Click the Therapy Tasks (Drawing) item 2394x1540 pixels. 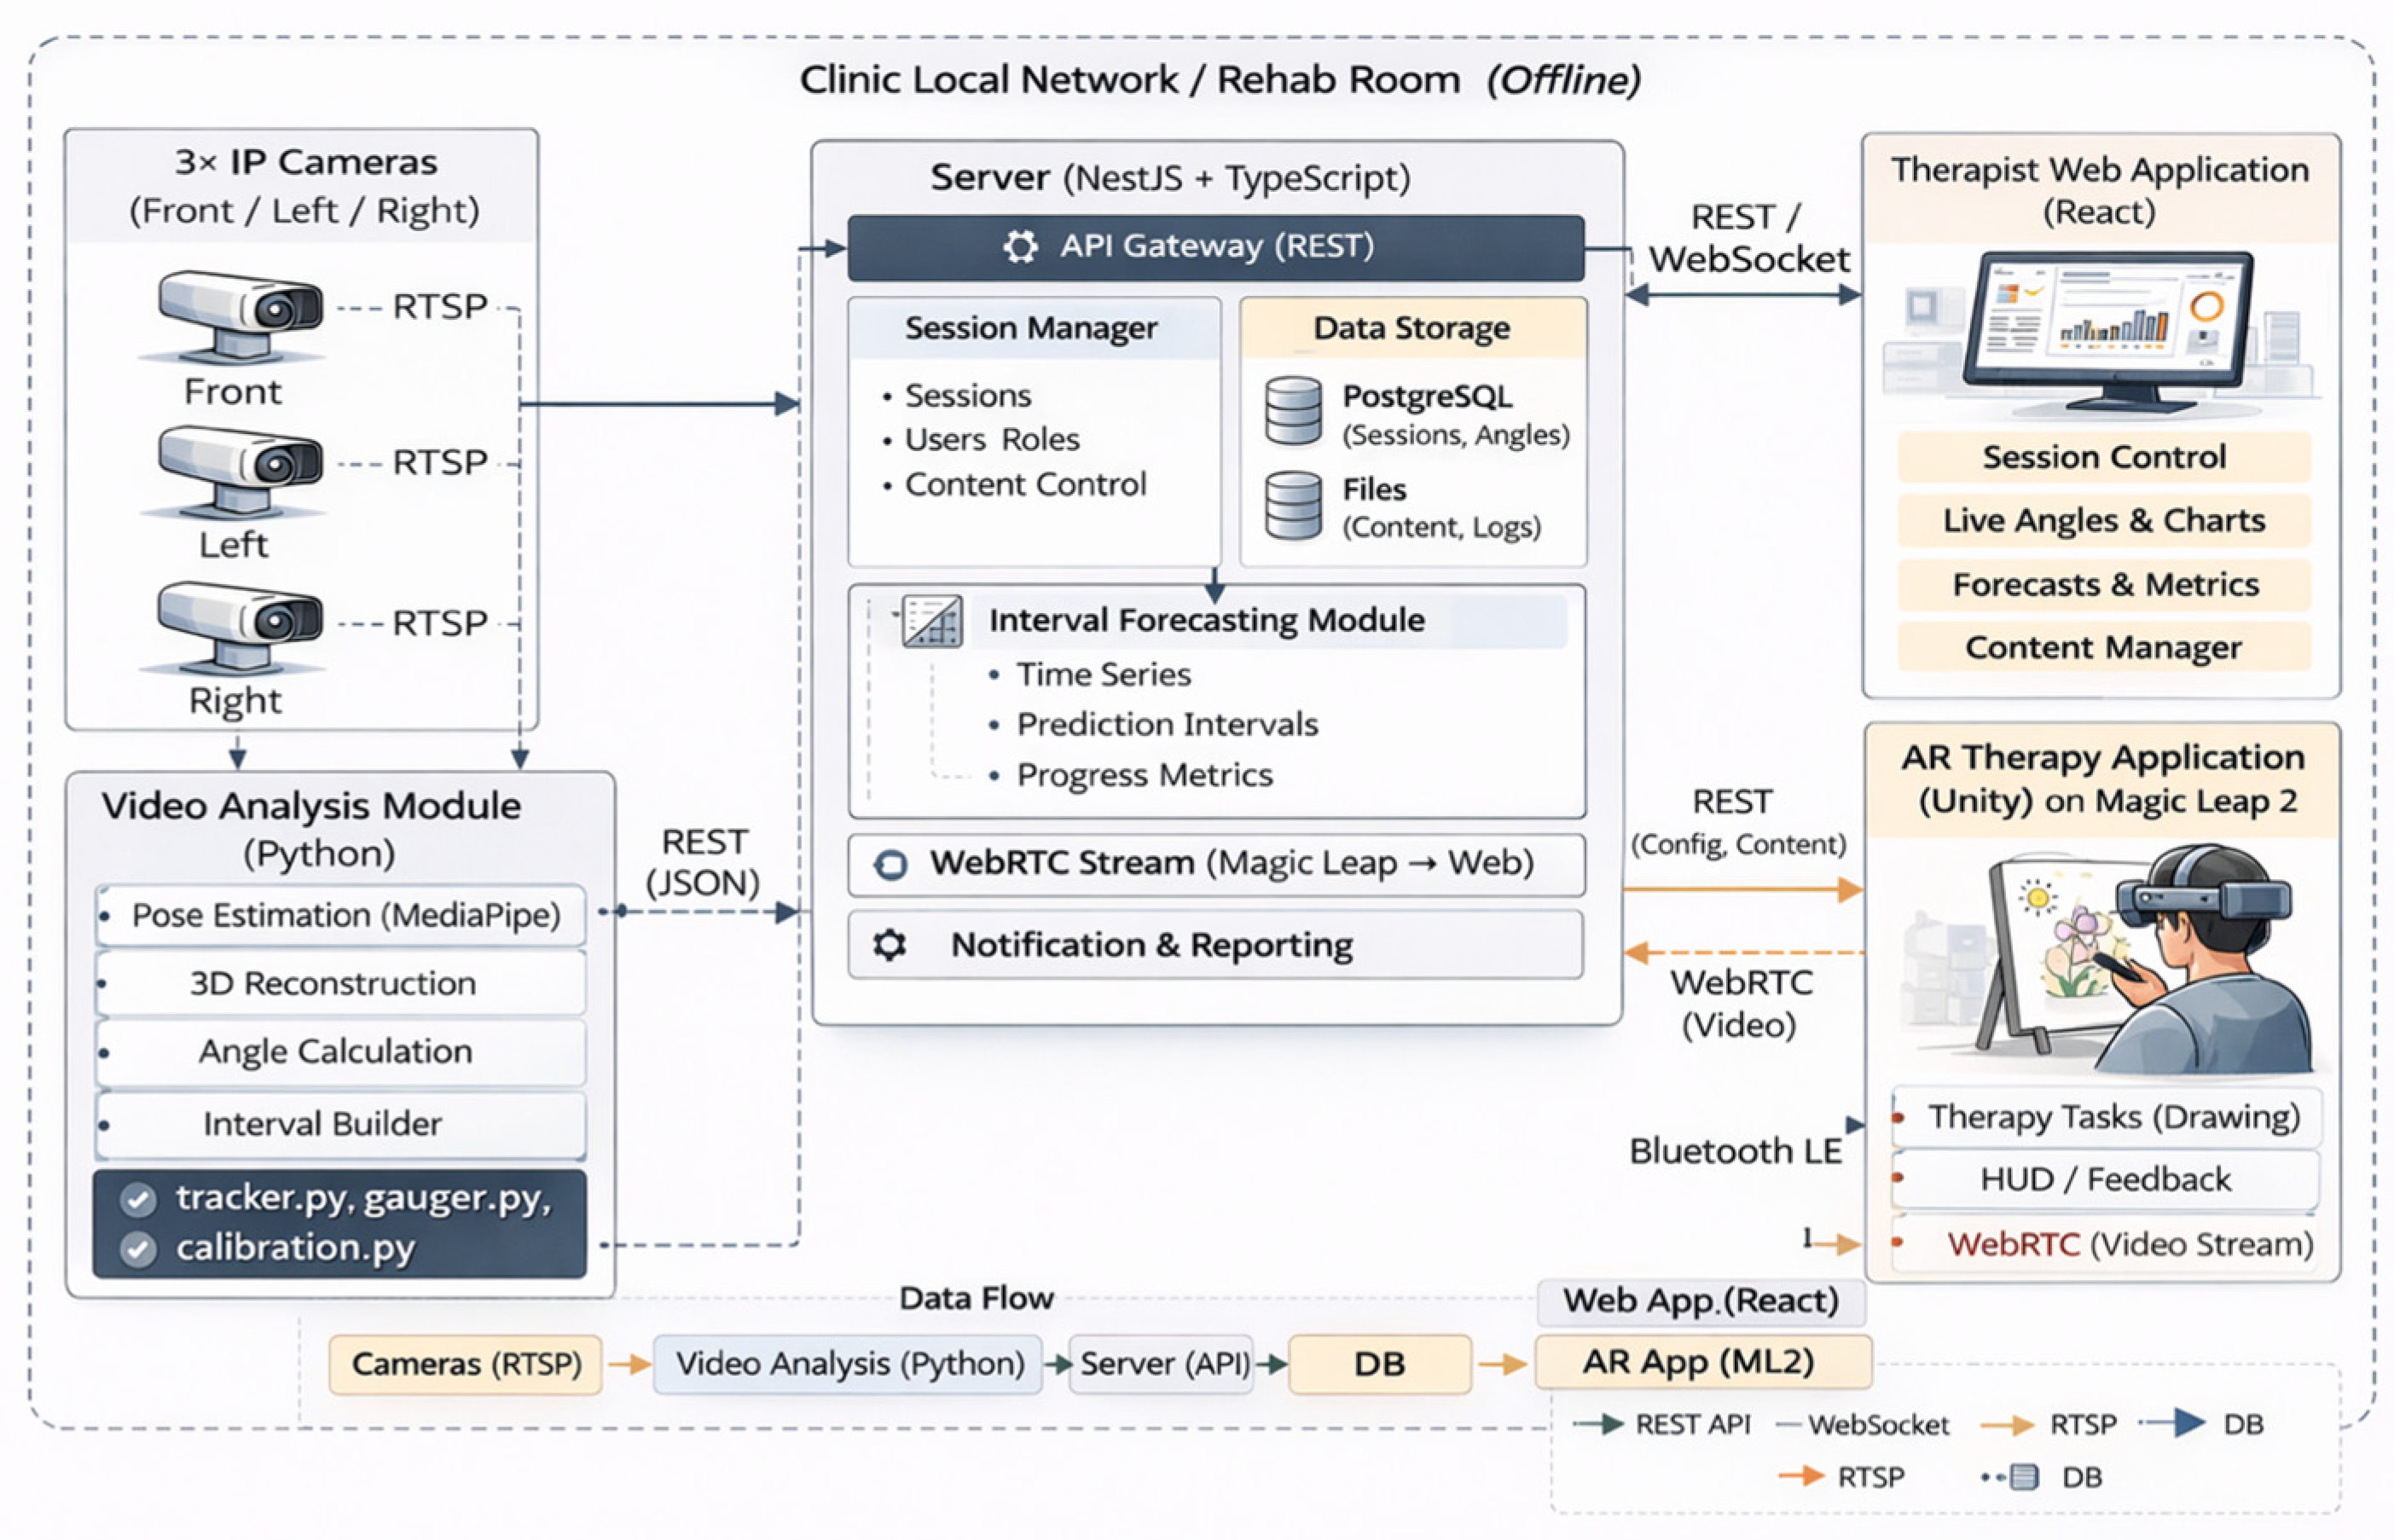2105,1117
